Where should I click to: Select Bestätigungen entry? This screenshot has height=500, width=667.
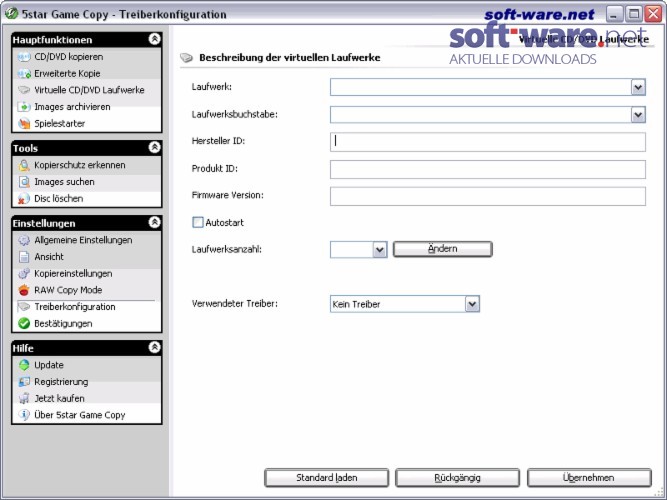point(63,323)
